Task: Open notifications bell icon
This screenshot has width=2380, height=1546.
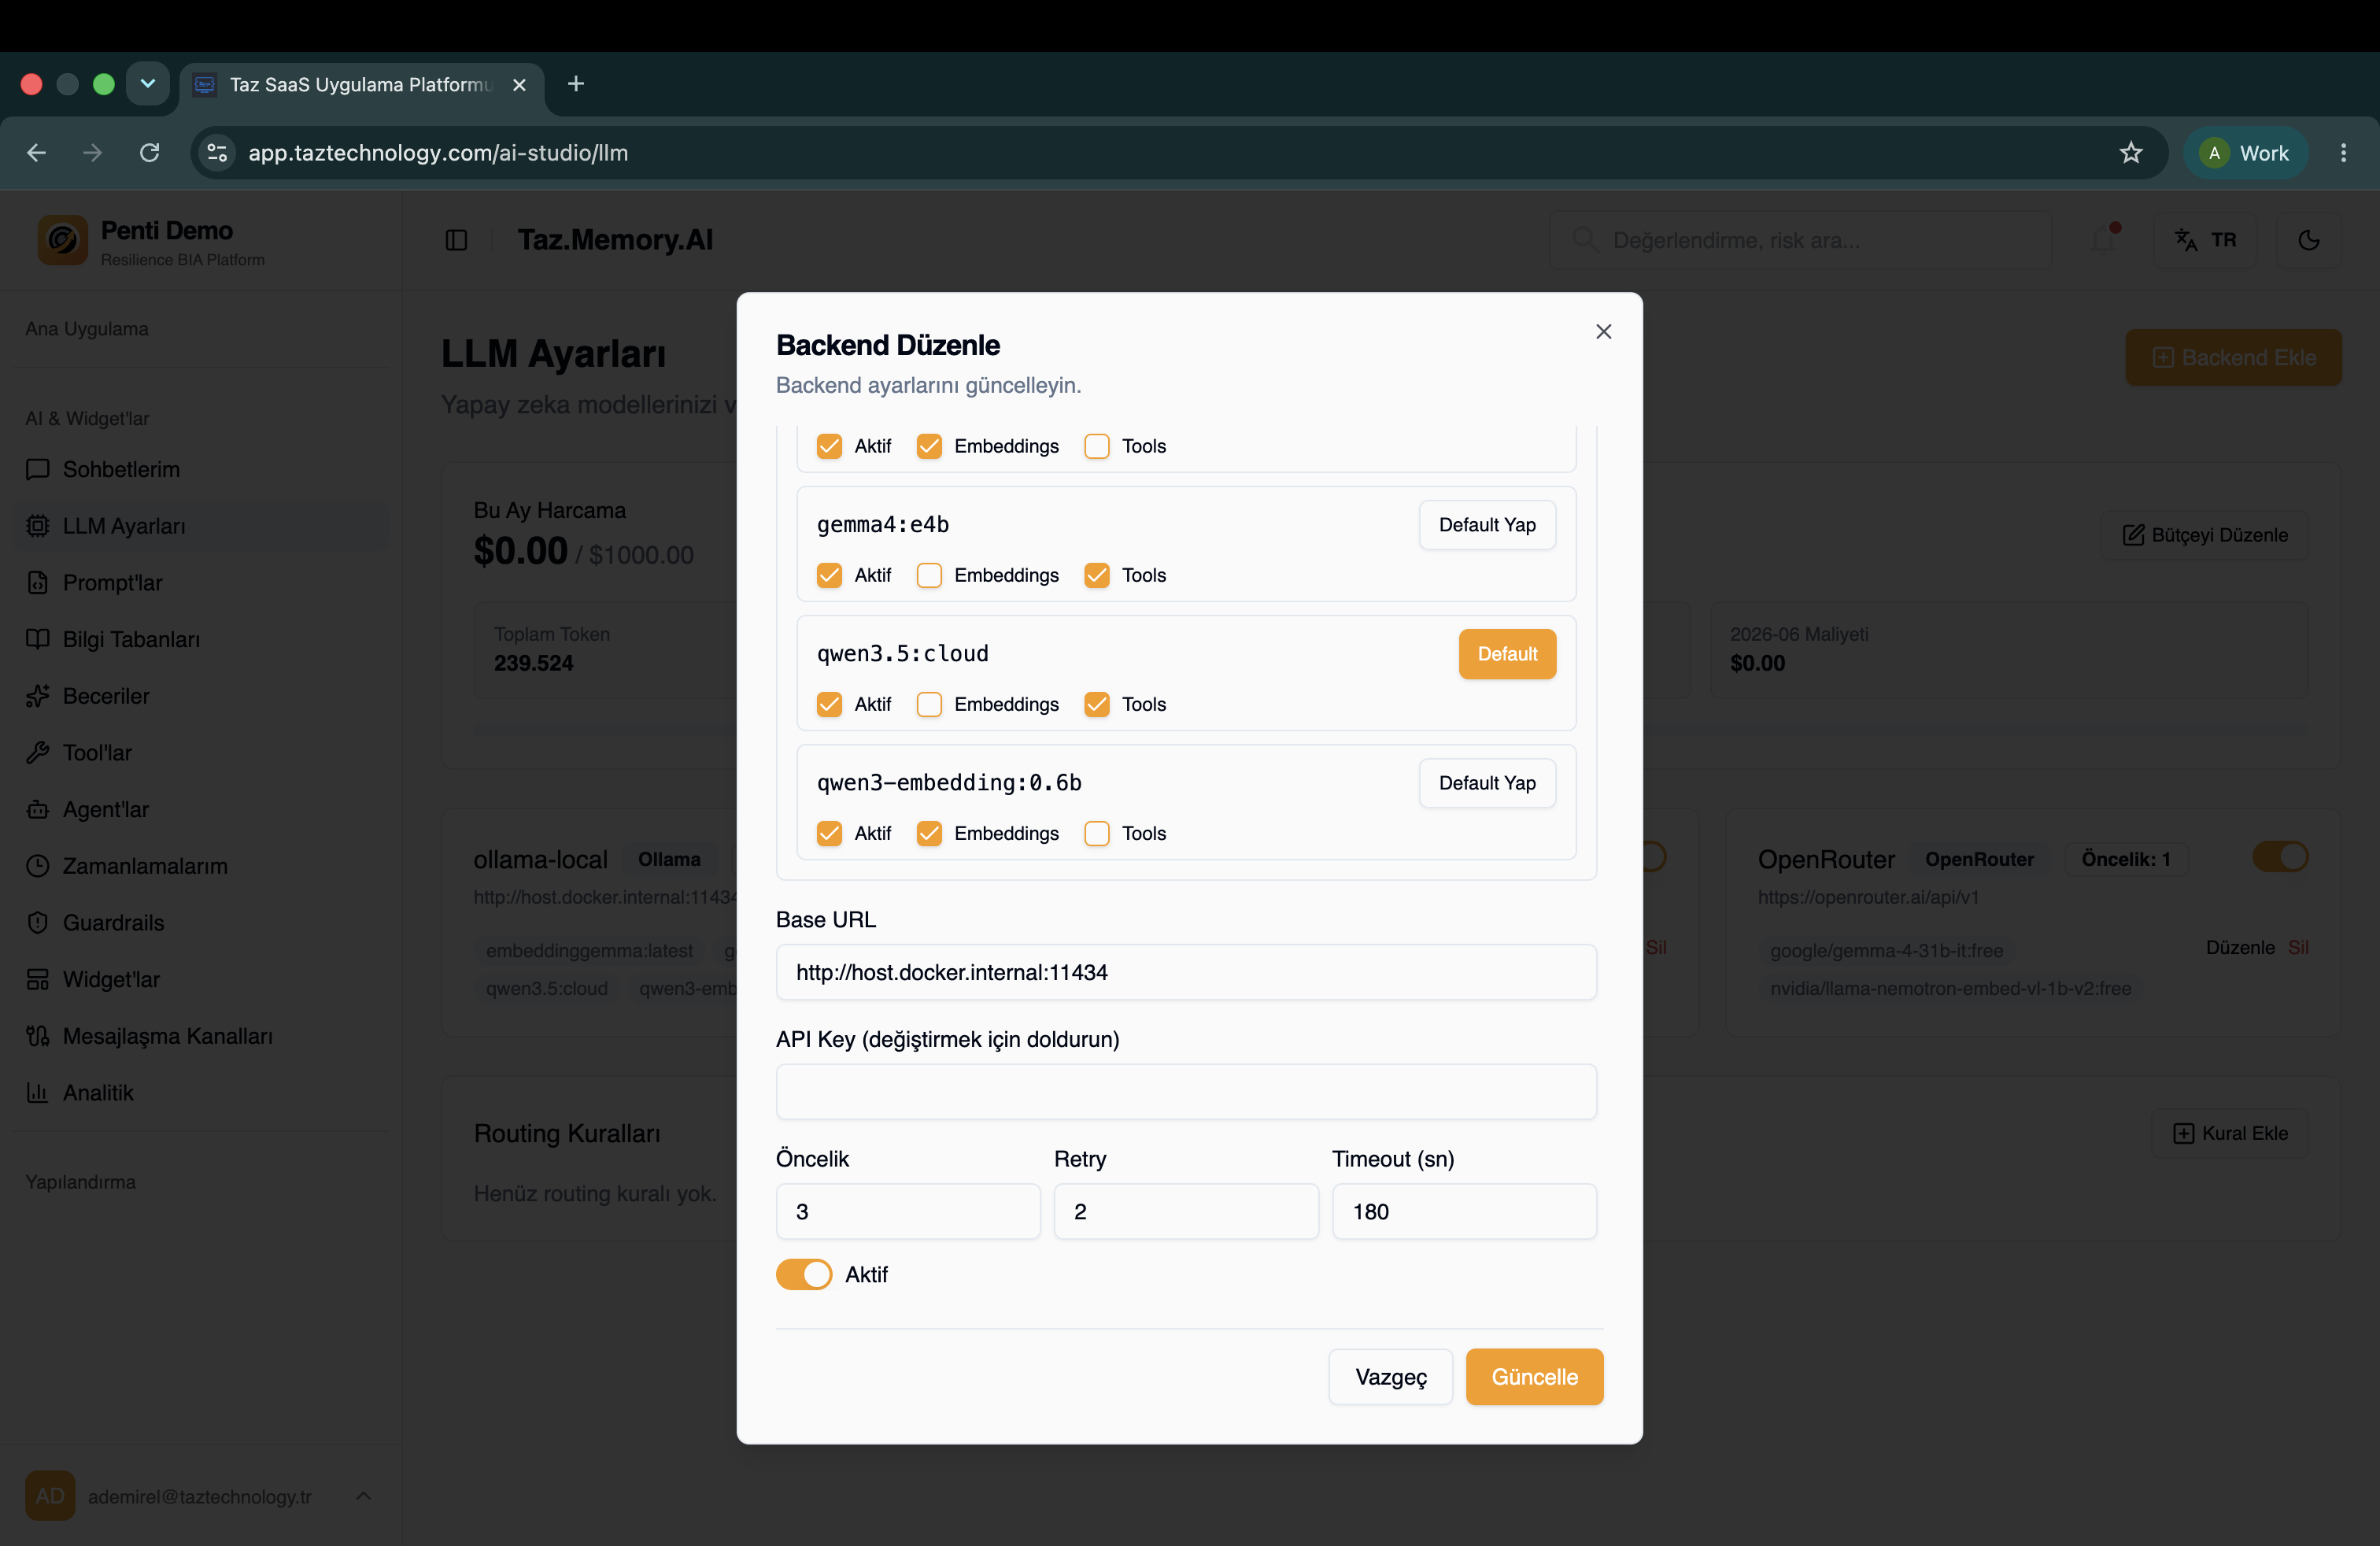Action: tap(2102, 240)
